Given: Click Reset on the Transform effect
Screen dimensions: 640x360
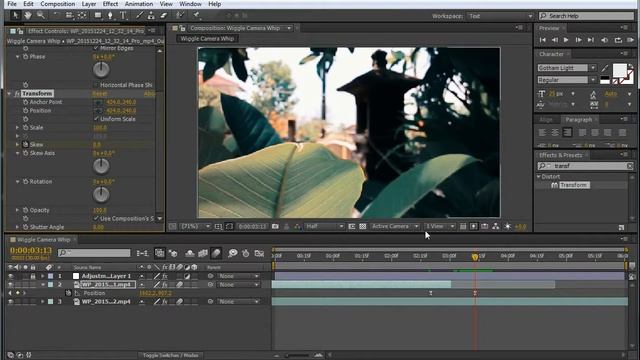Looking at the screenshot, I should (x=100, y=93).
